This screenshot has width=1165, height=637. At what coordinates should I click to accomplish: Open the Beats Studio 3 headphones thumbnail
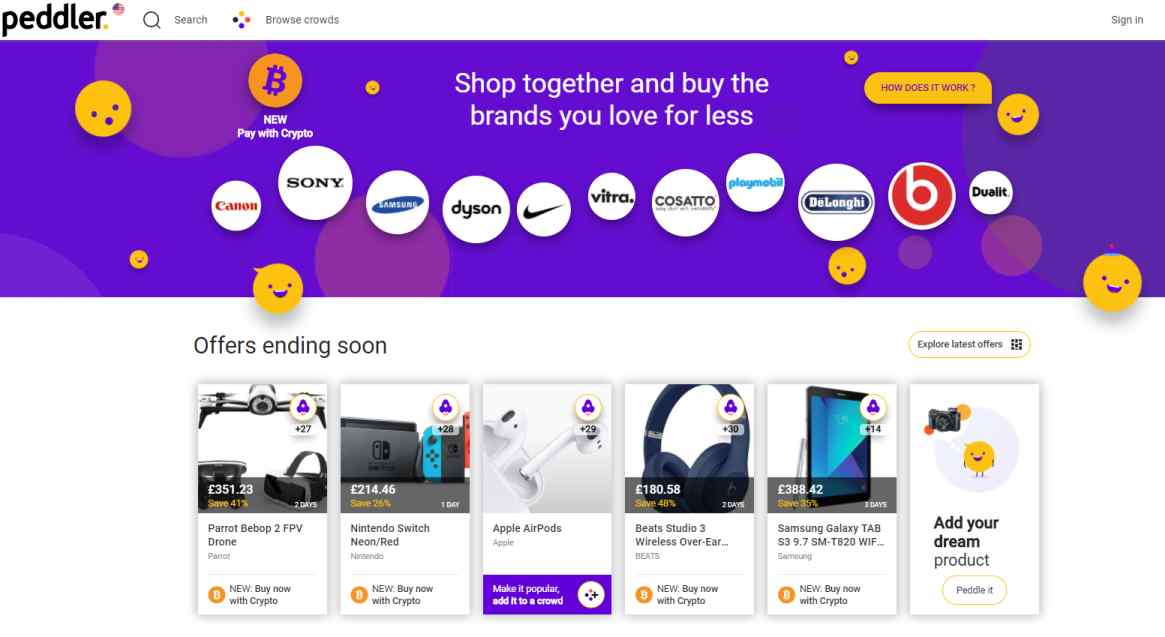point(689,448)
